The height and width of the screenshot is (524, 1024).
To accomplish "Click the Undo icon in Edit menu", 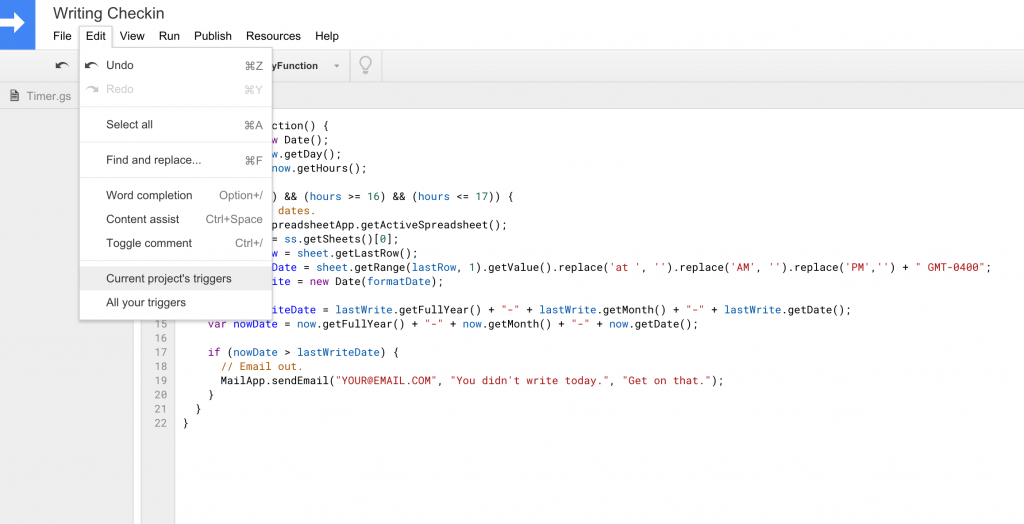I will pyautogui.click(x=92, y=66).
